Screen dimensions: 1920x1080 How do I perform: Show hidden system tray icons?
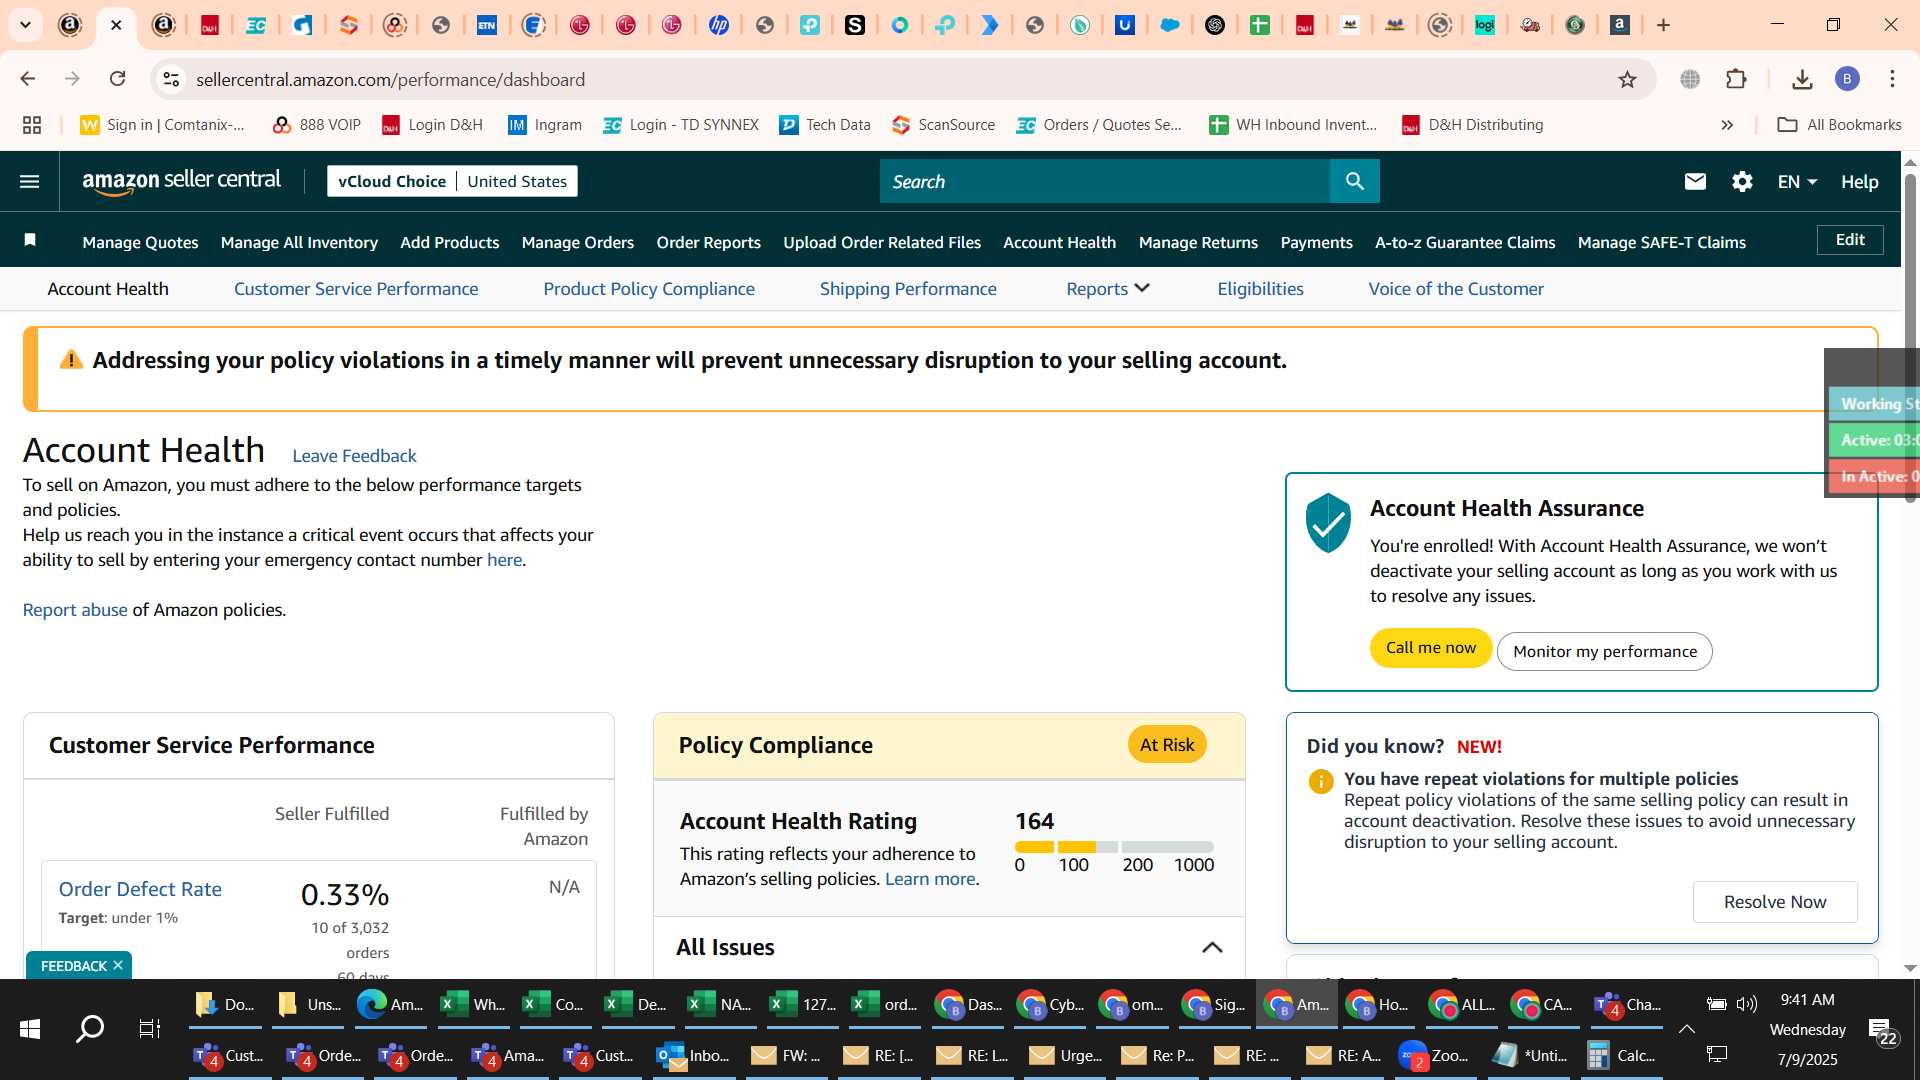tap(1687, 1029)
